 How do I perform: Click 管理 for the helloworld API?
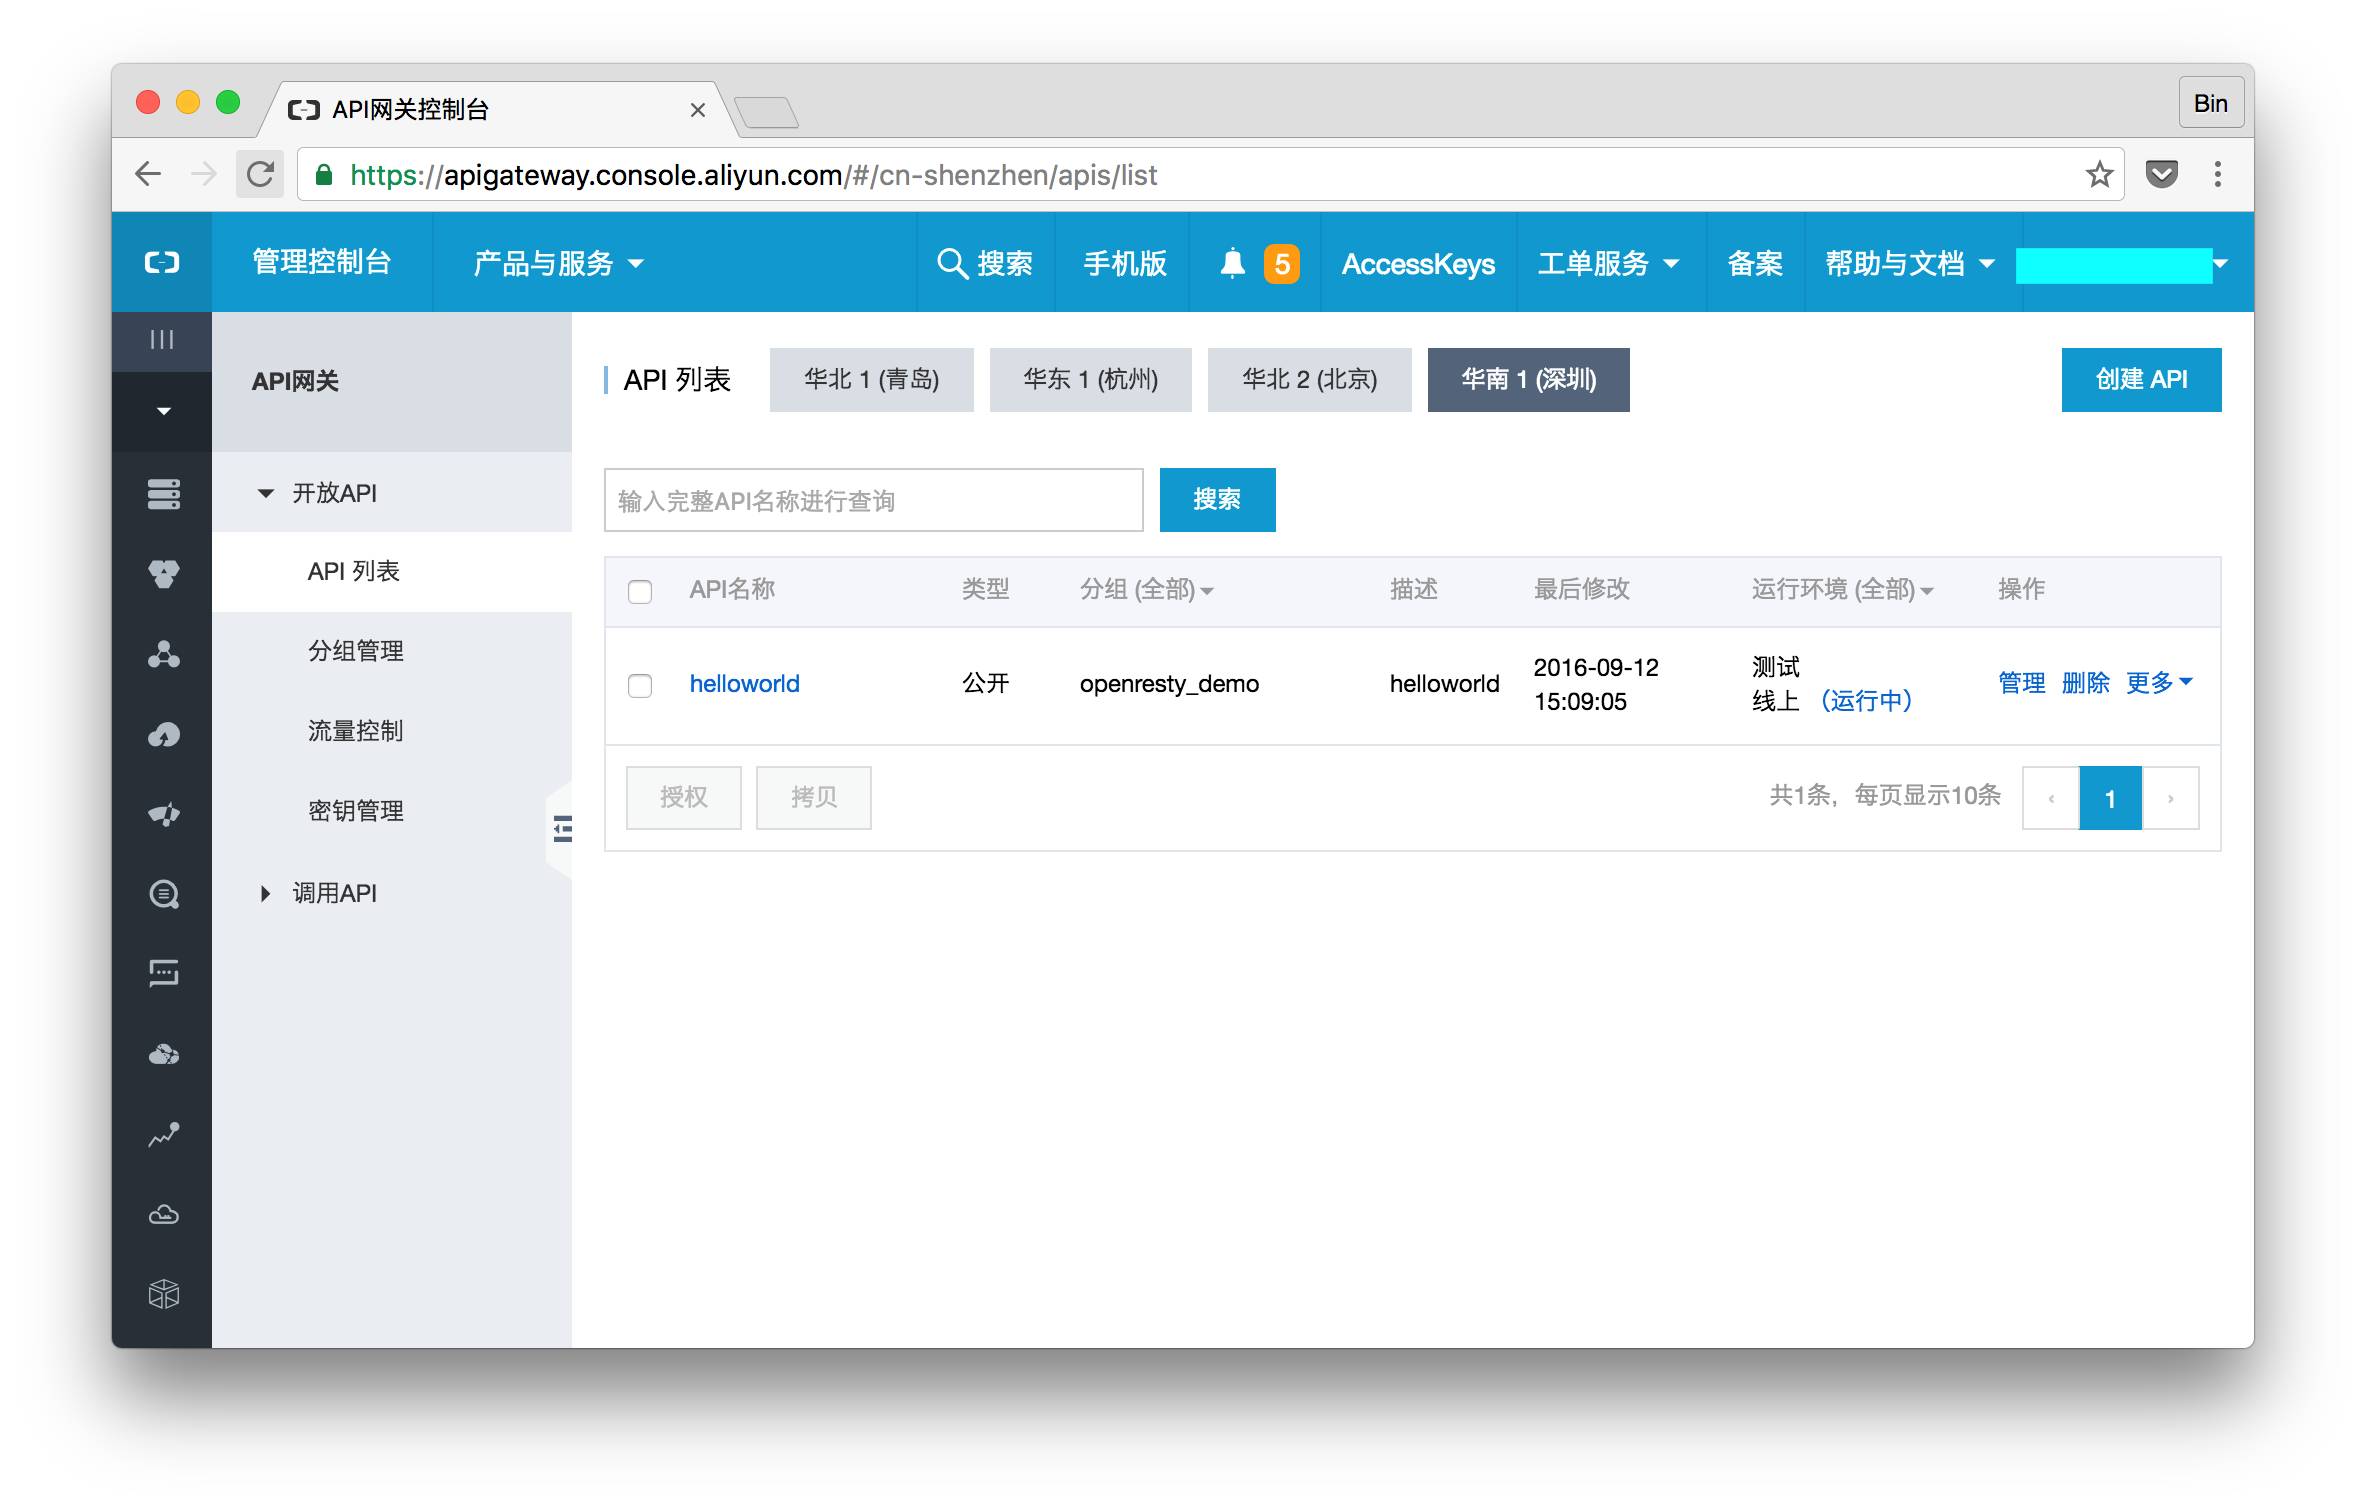(x=2021, y=682)
